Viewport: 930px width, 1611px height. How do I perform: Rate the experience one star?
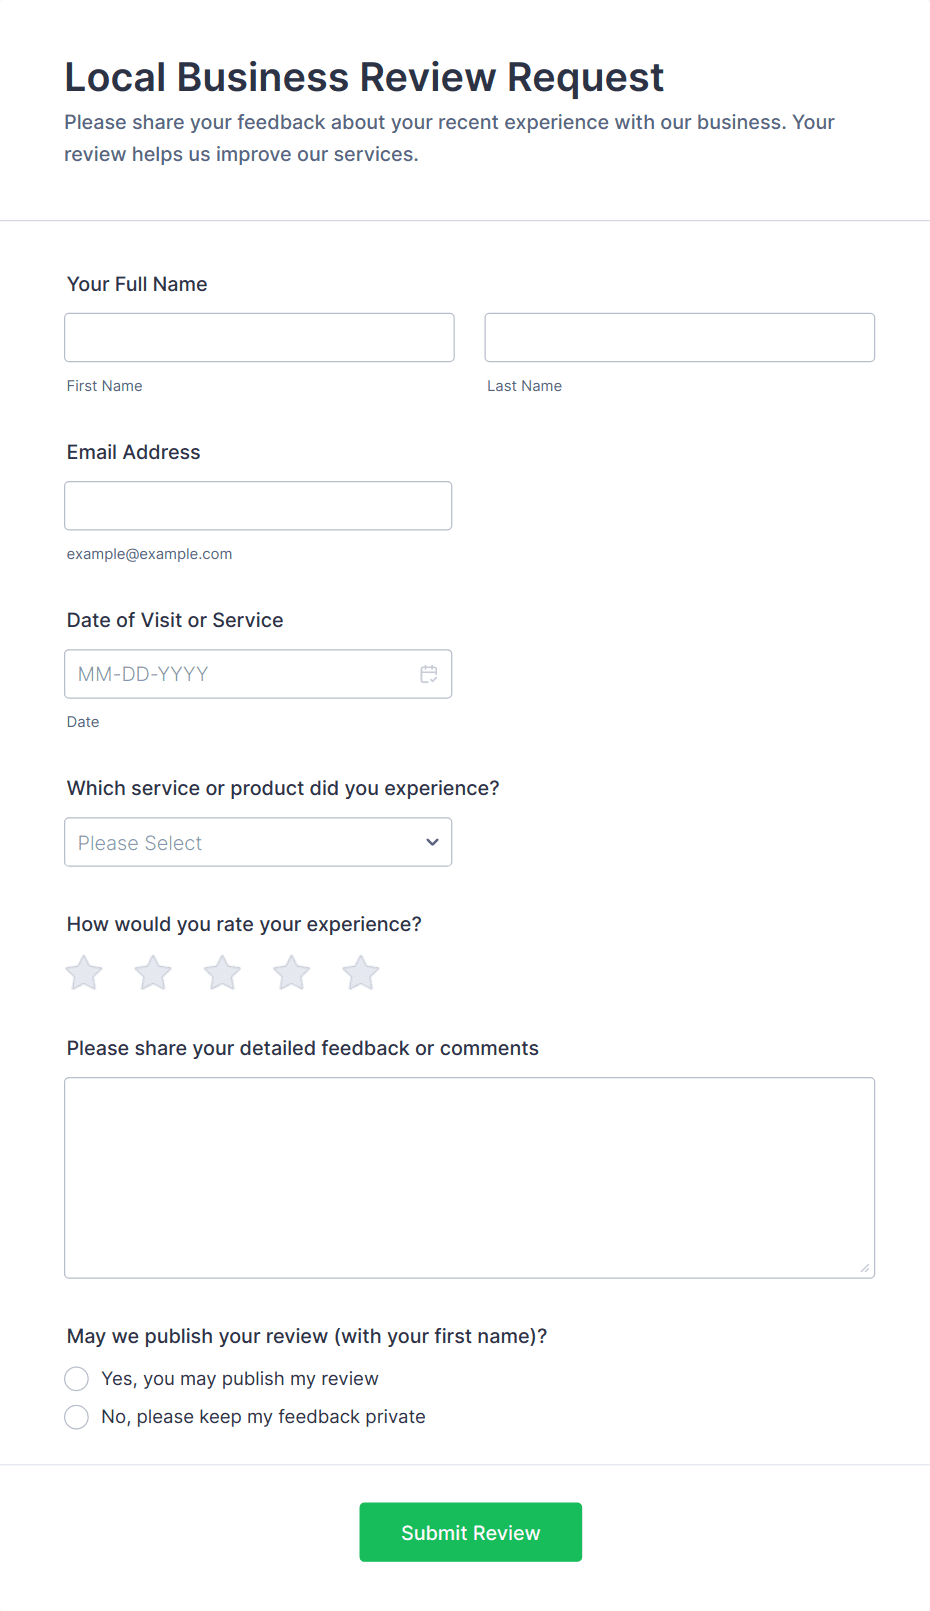pyautogui.click(x=84, y=972)
